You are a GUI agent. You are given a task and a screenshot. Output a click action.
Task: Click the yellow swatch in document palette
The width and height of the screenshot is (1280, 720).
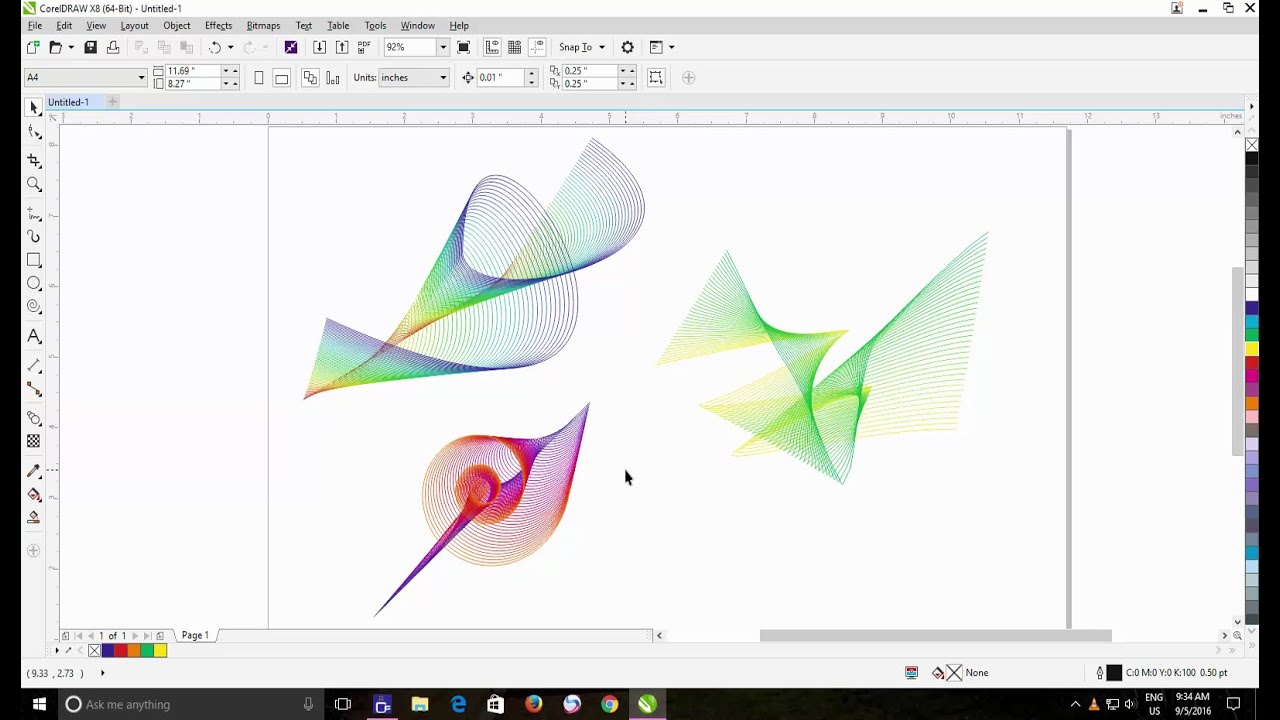click(160, 651)
